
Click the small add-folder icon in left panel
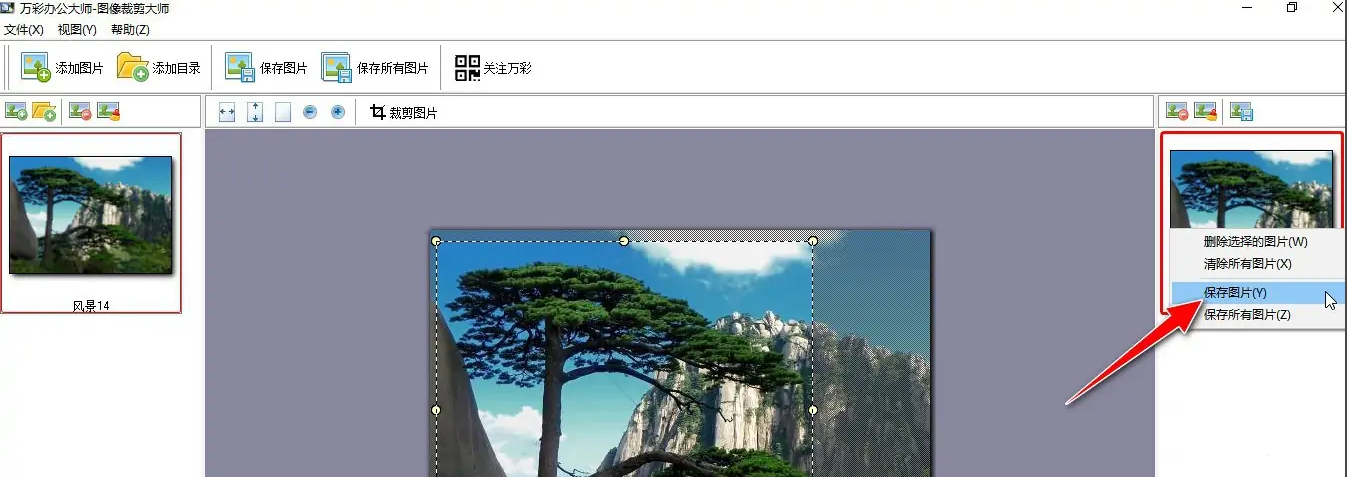coord(44,112)
